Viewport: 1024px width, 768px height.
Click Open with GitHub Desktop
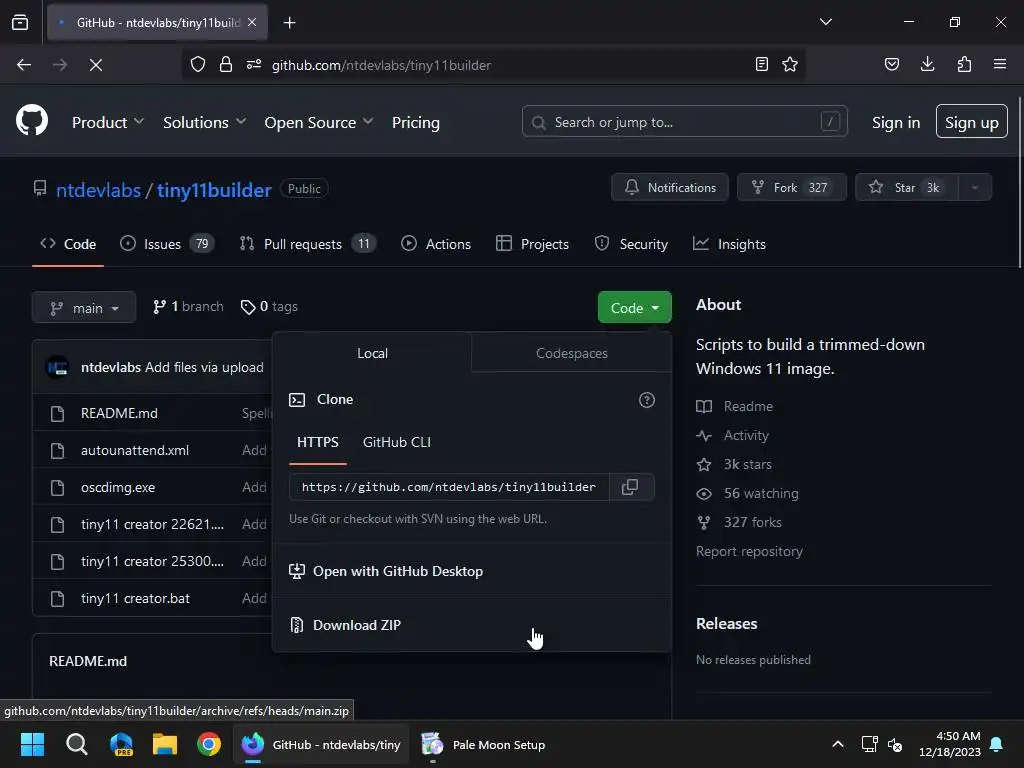(472, 571)
